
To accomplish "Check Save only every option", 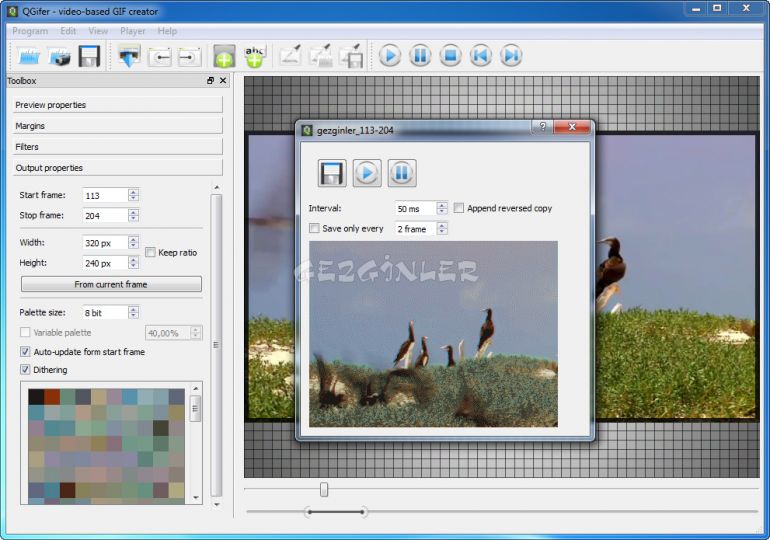I will pyautogui.click(x=314, y=228).
